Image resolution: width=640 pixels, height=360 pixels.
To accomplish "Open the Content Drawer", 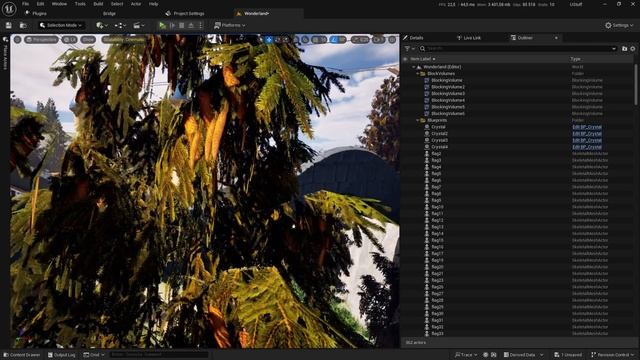I will (x=22, y=355).
